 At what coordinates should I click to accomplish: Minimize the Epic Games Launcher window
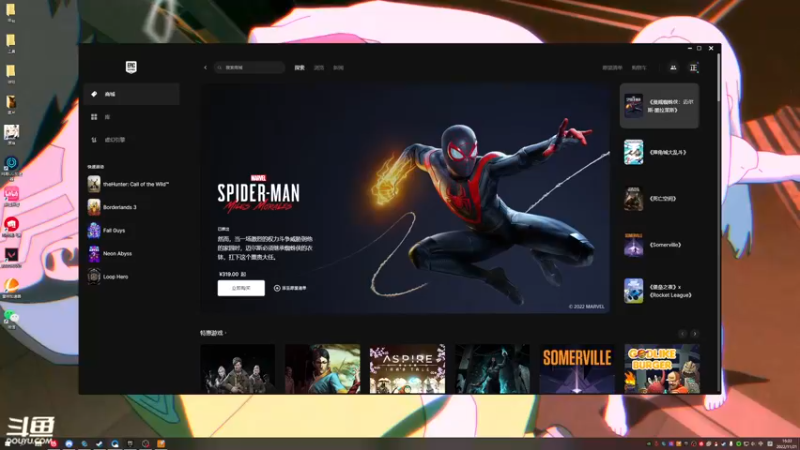pos(689,48)
